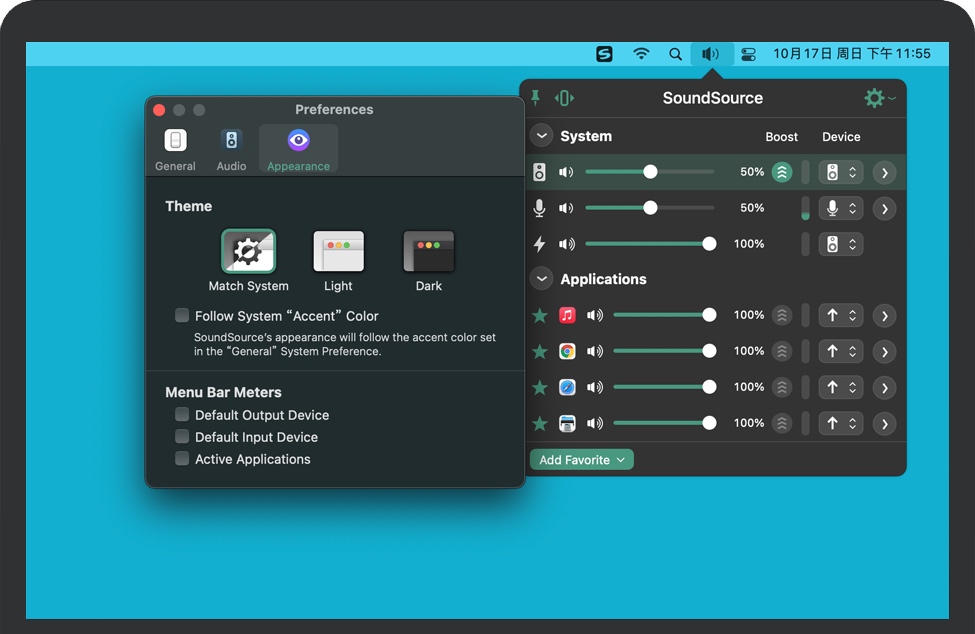Pin the SoundSource window open
975x634 pixels.
pyautogui.click(x=536, y=98)
